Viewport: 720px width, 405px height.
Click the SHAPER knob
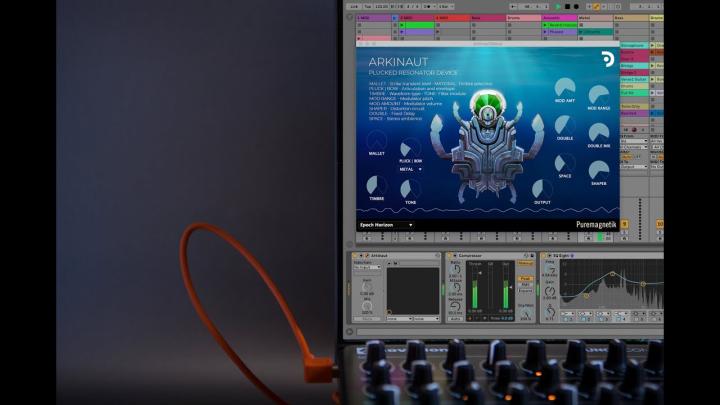[x=599, y=170]
